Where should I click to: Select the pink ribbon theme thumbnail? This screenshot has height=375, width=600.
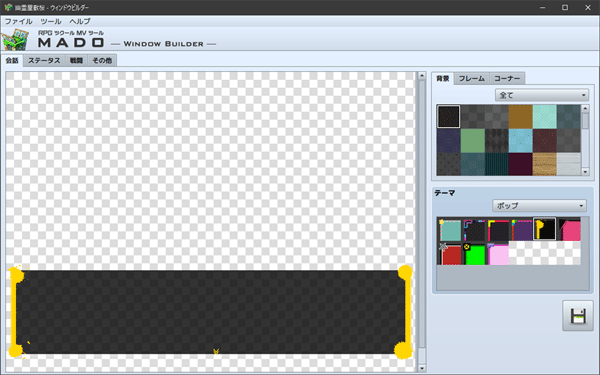pos(569,230)
